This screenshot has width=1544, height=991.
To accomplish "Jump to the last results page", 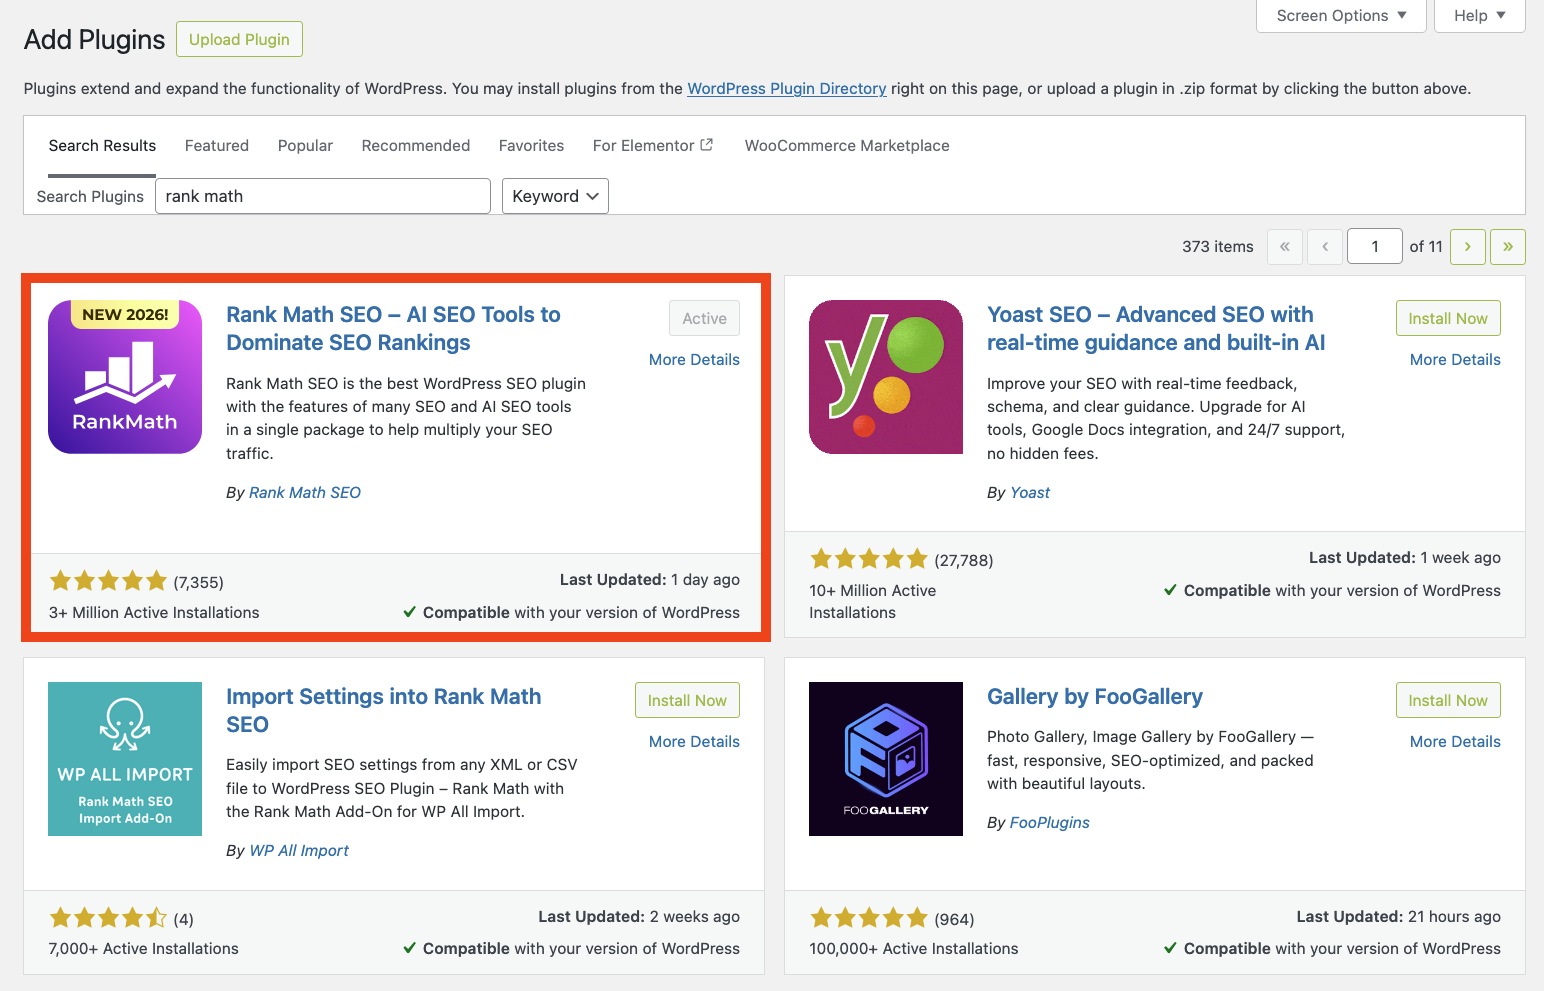I will point(1507,246).
